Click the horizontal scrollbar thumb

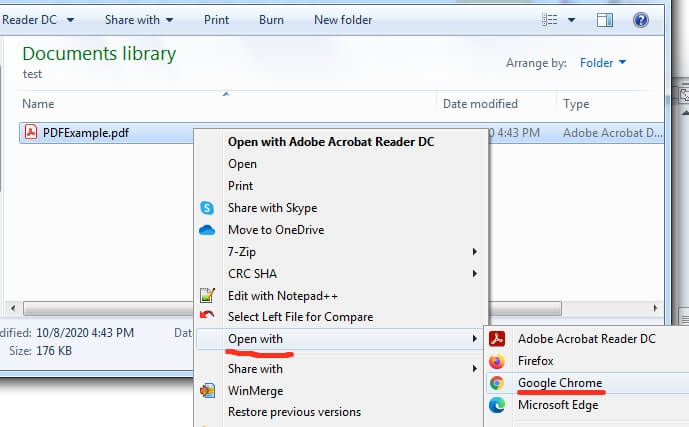click(x=292, y=308)
